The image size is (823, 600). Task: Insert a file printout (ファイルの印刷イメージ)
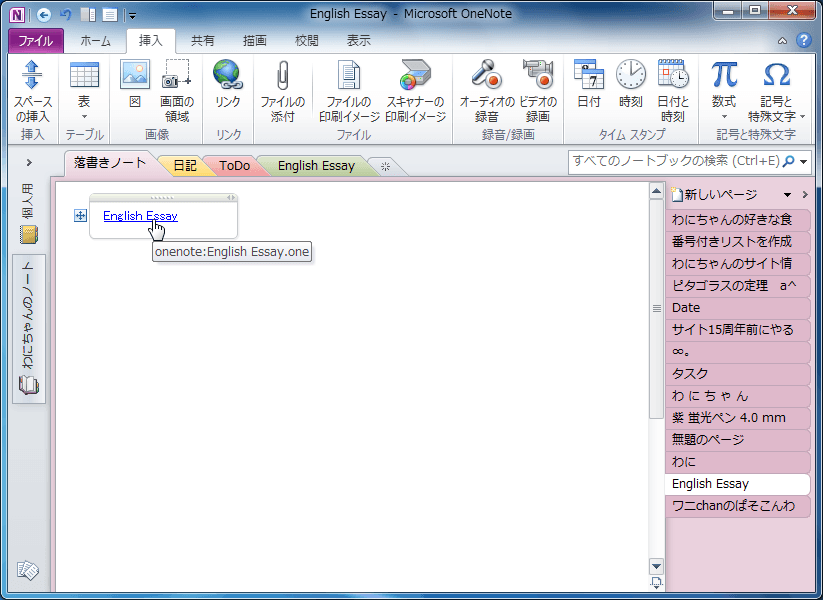(349, 91)
